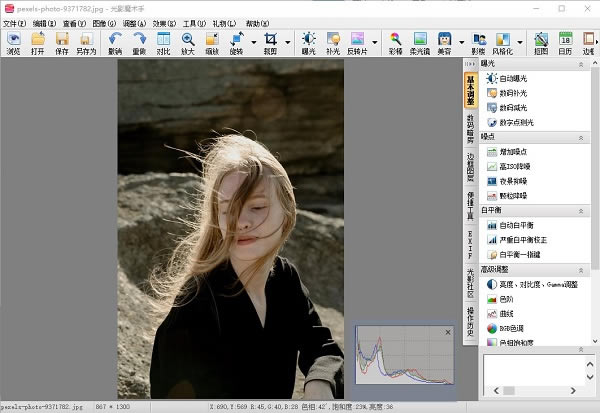The width and height of the screenshot is (600, 413).
Task: Open the 查看 menu
Action: pyautogui.click(x=74, y=24)
